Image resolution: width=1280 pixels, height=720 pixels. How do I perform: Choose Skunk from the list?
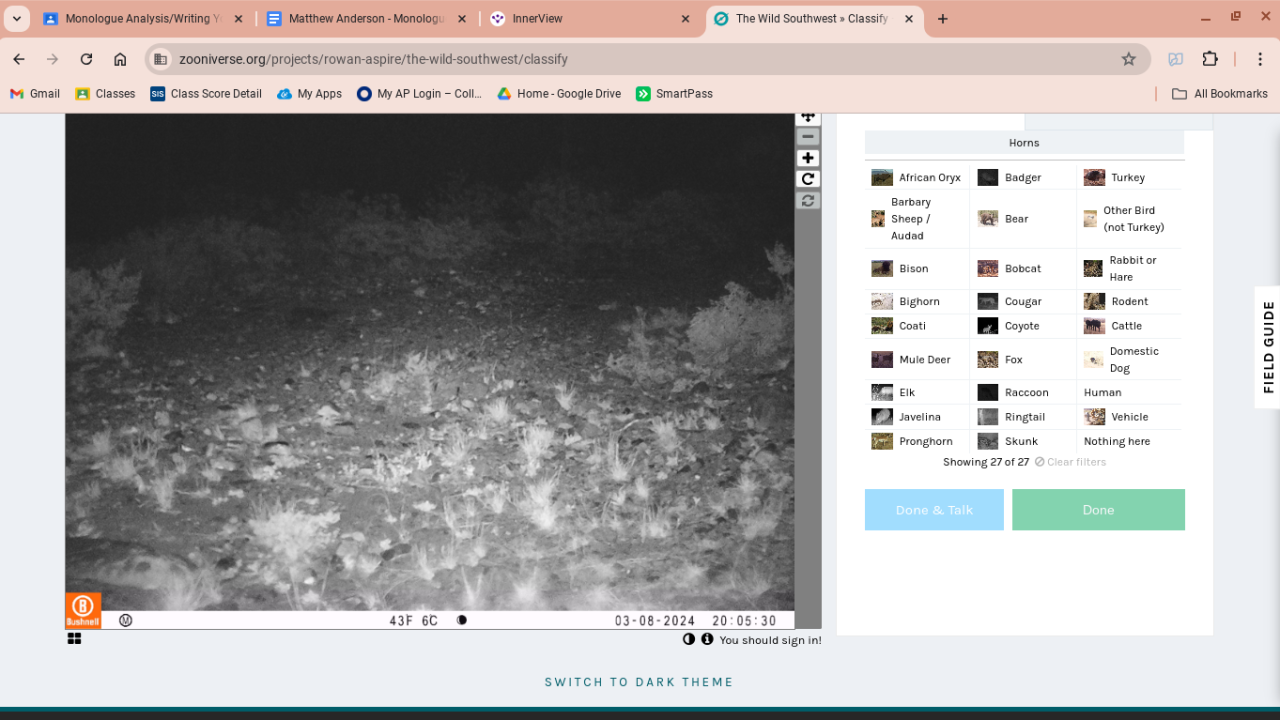coord(1023,442)
